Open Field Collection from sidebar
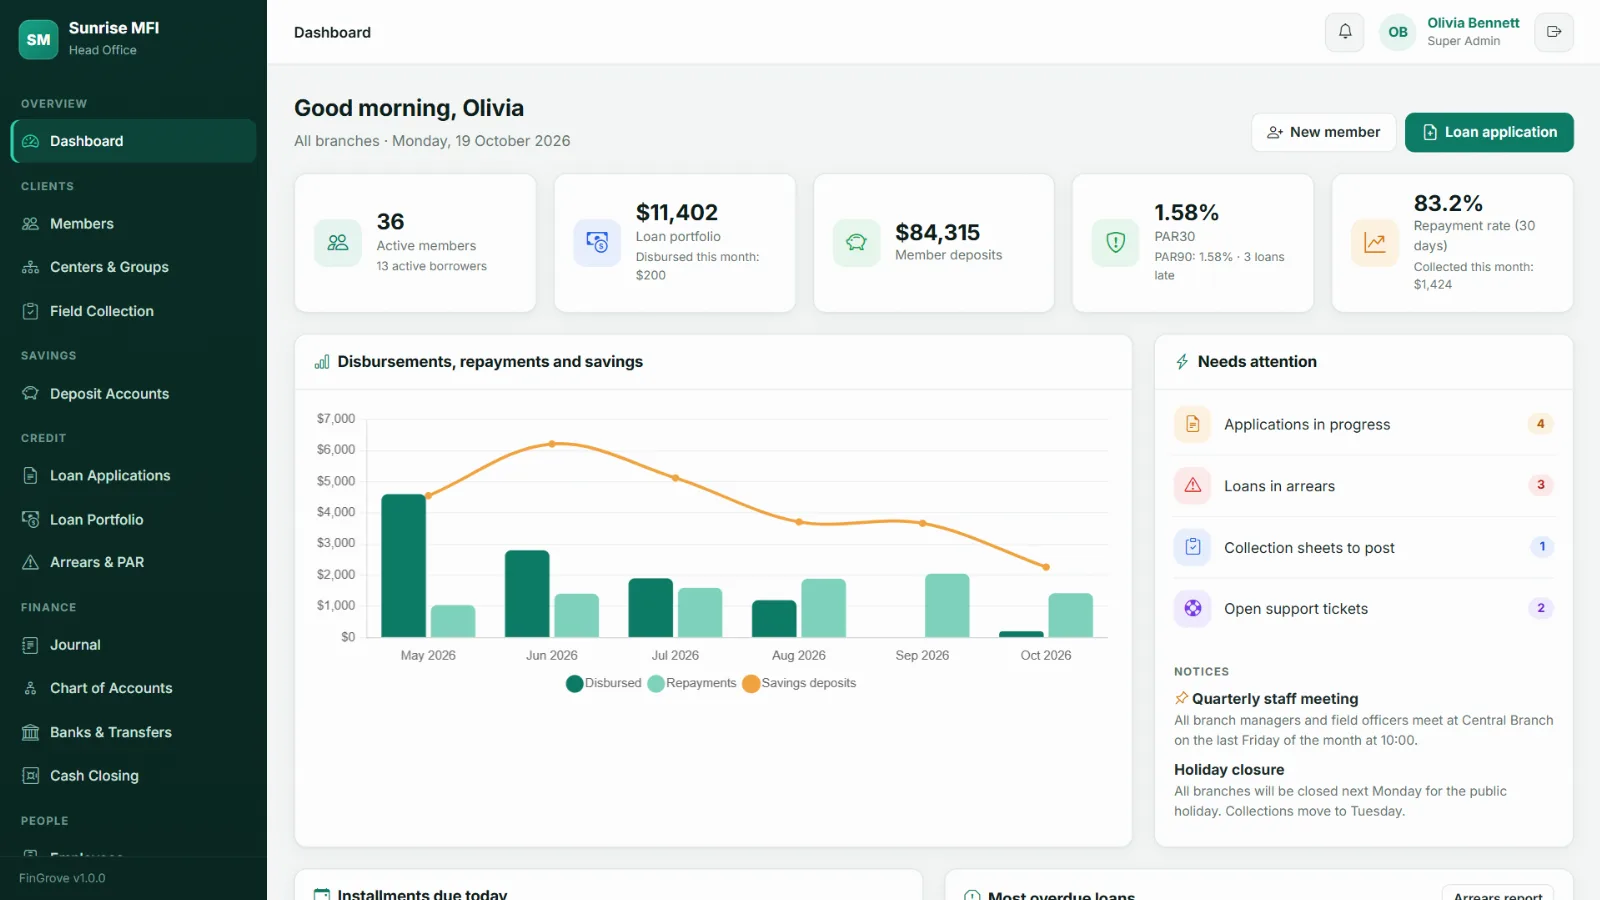This screenshot has height=900, width=1600. [x=133, y=311]
